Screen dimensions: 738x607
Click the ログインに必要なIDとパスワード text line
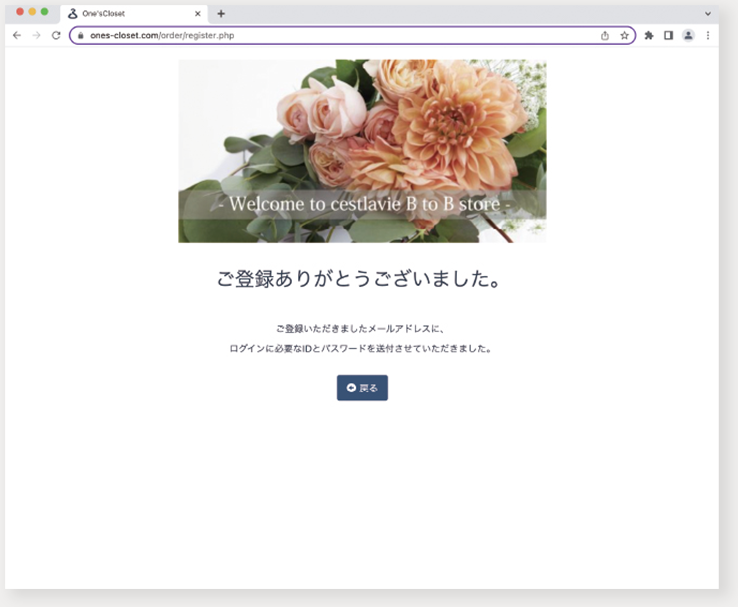[x=361, y=349]
